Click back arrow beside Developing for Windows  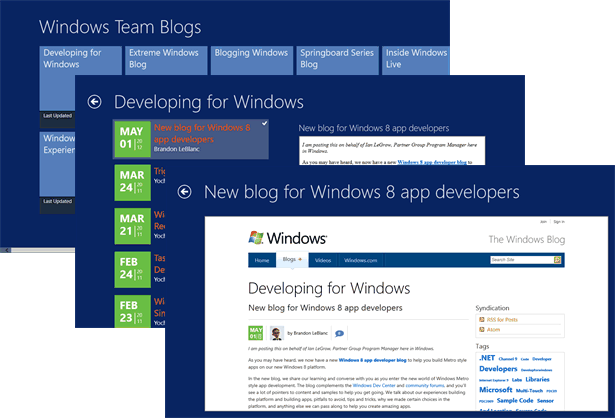pos(95,102)
